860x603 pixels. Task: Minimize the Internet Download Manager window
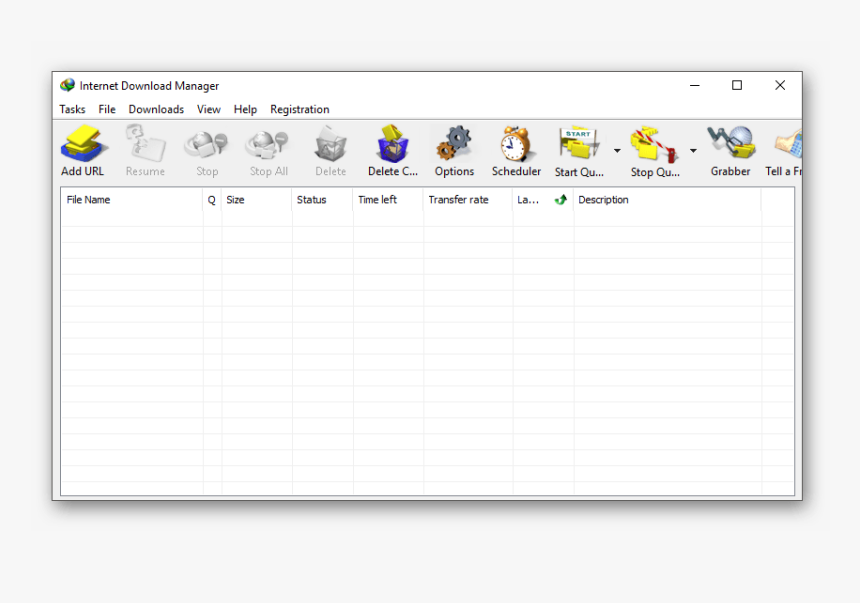click(x=694, y=85)
